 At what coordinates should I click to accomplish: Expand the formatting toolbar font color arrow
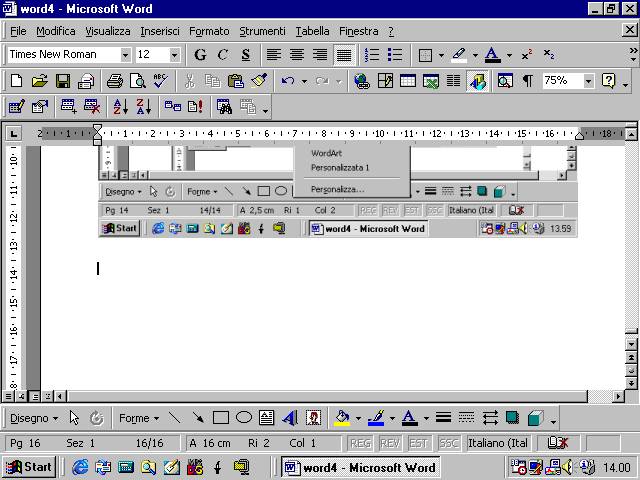509,55
